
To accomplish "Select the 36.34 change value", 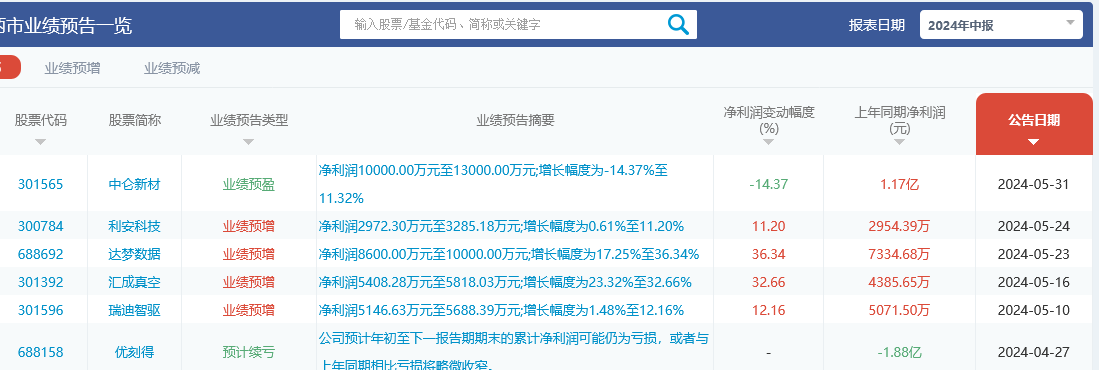I will point(769,254).
